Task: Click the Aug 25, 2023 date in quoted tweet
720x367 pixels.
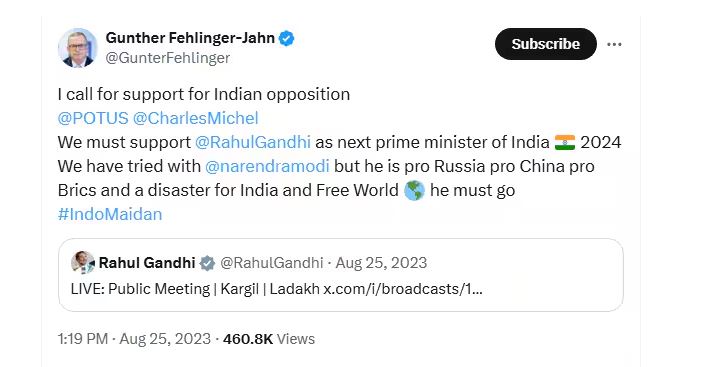Action: (x=381, y=263)
